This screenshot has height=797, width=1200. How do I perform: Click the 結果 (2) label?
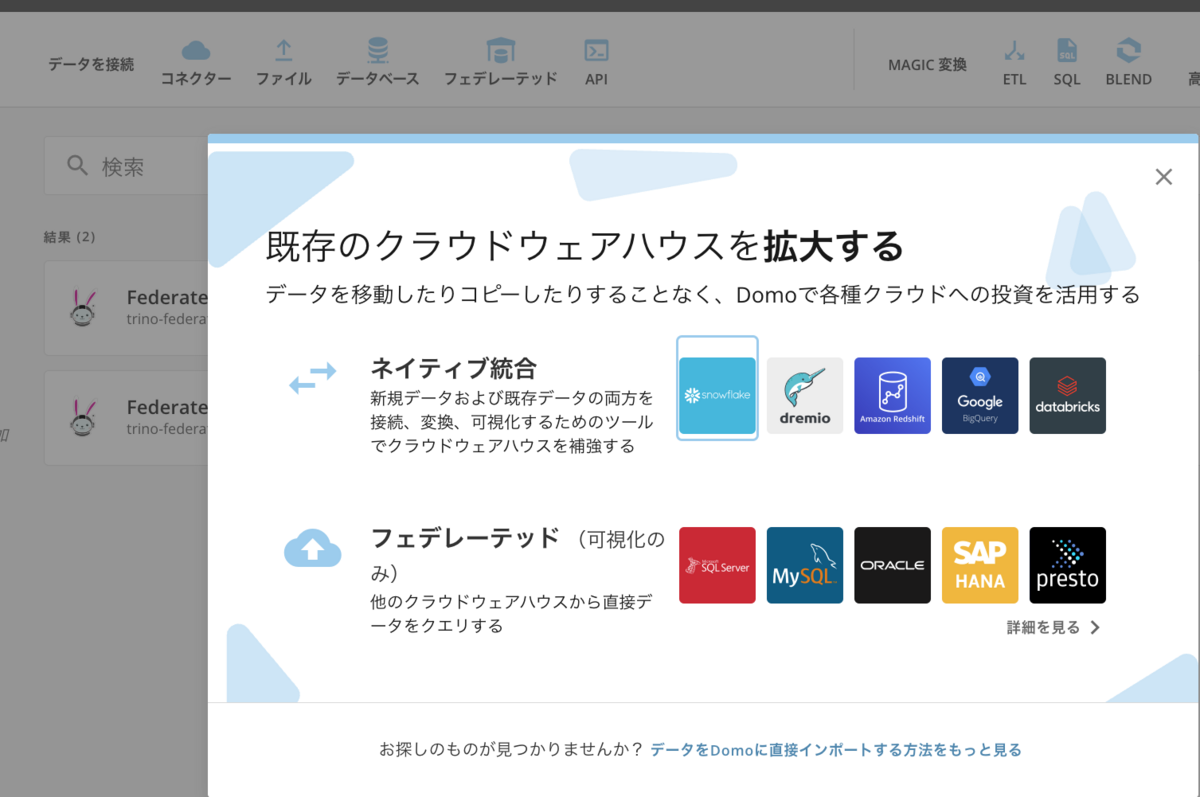(x=70, y=237)
